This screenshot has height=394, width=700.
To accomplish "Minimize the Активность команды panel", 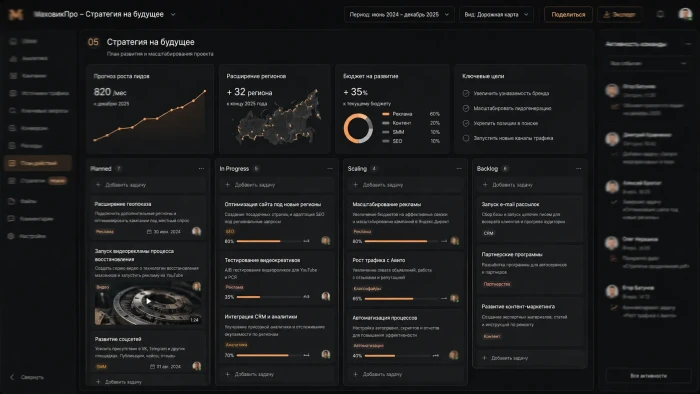I will [688, 44].
